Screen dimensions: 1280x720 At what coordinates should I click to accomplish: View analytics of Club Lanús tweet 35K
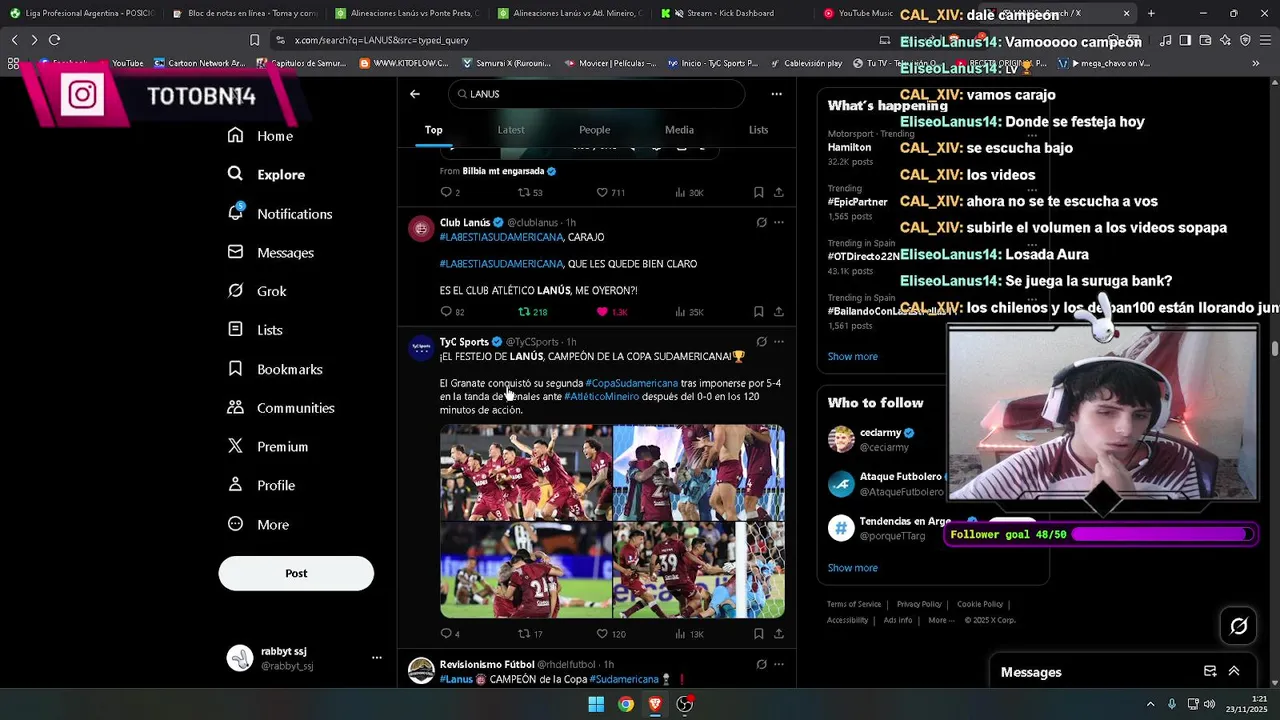[x=689, y=312]
